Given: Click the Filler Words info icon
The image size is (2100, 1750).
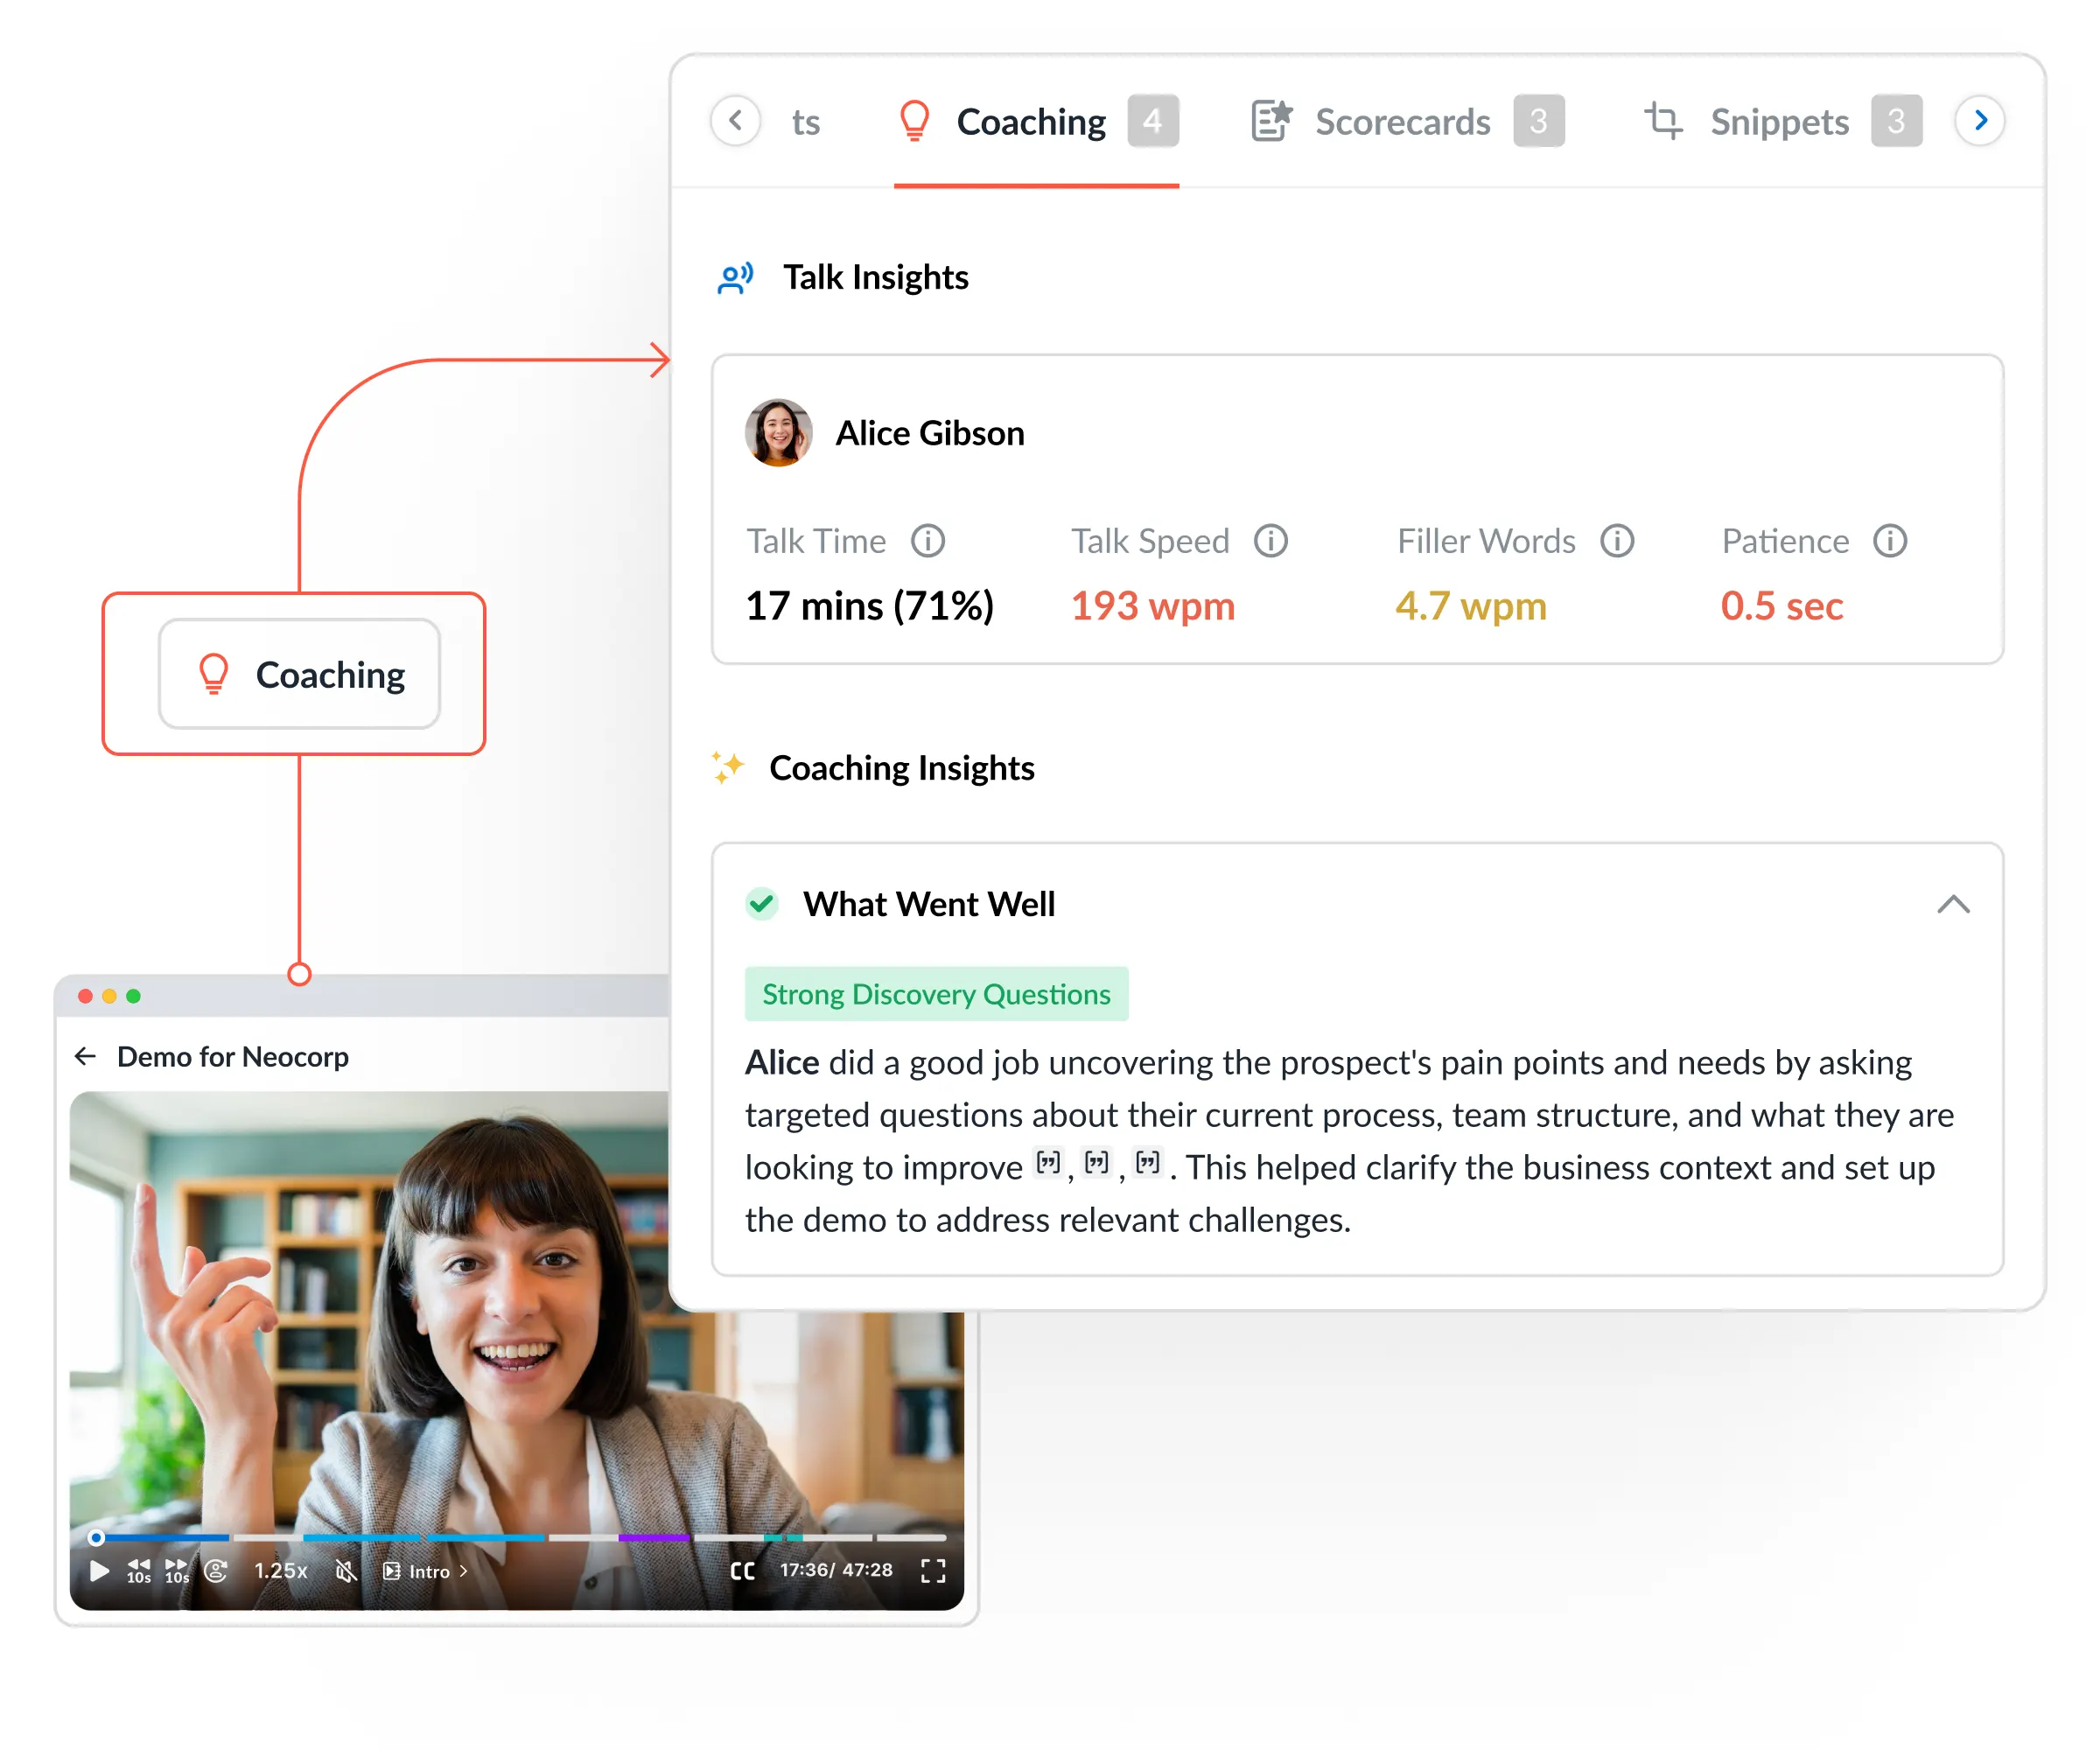Looking at the screenshot, I should (x=1616, y=541).
